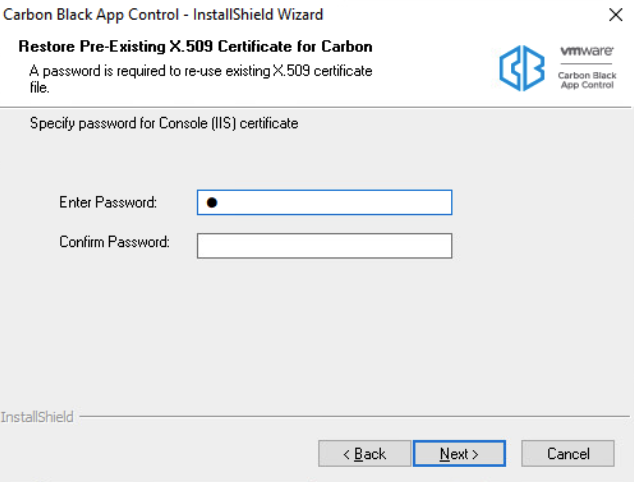Cancel the InstallShield Wizard
The height and width of the screenshot is (482, 634).
point(568,453)
